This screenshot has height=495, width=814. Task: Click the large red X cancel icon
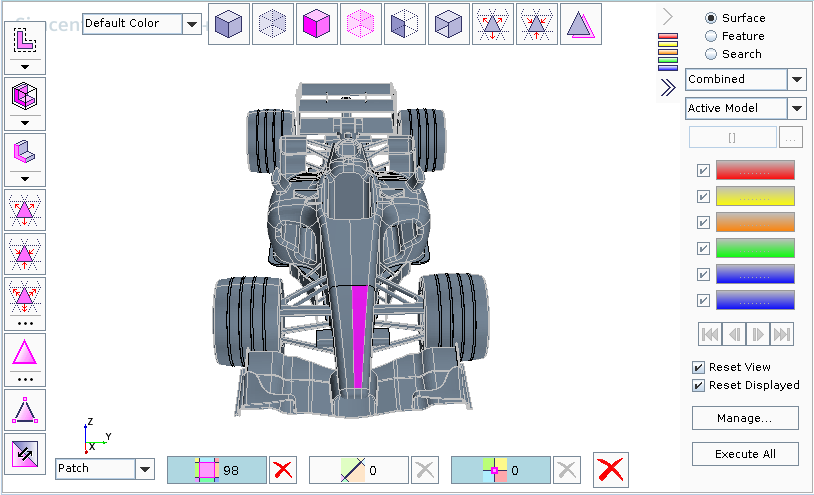611,469
